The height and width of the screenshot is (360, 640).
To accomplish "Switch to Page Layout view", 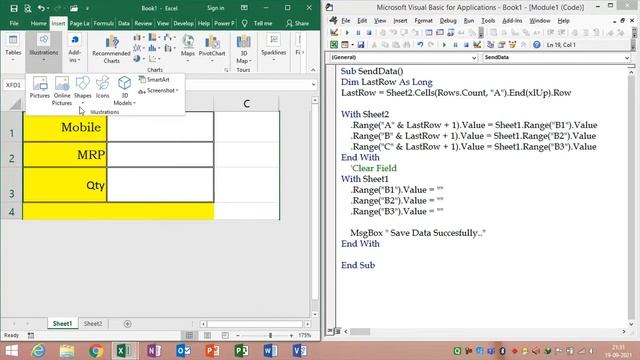I will pyautogui.click(x=207, y=336).
